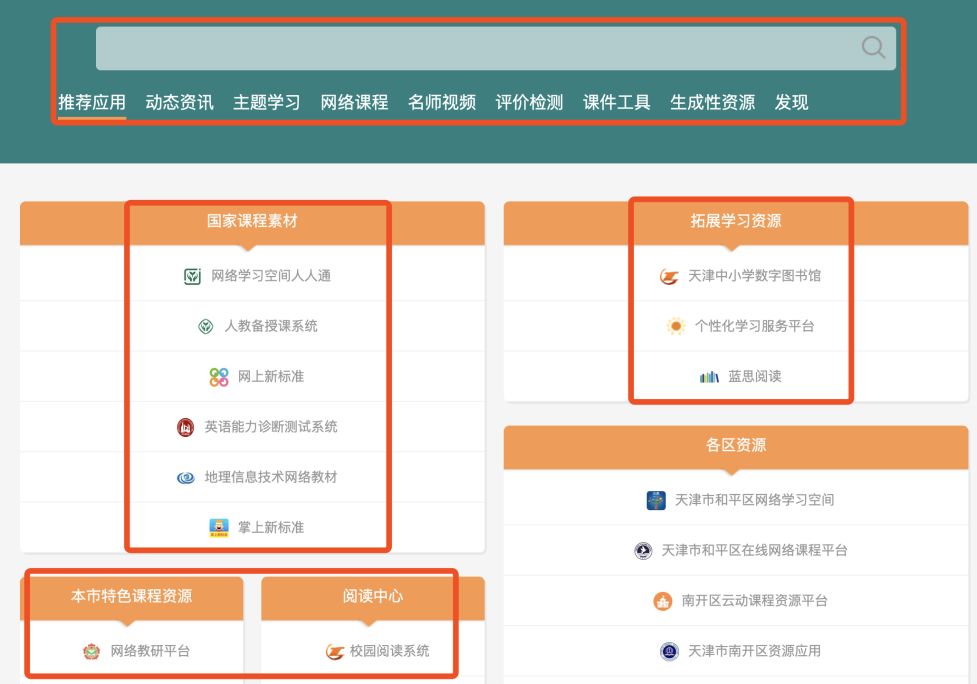977x684 pixels.
Task: Open the 人教备授课系统 link
Action: 271,326
